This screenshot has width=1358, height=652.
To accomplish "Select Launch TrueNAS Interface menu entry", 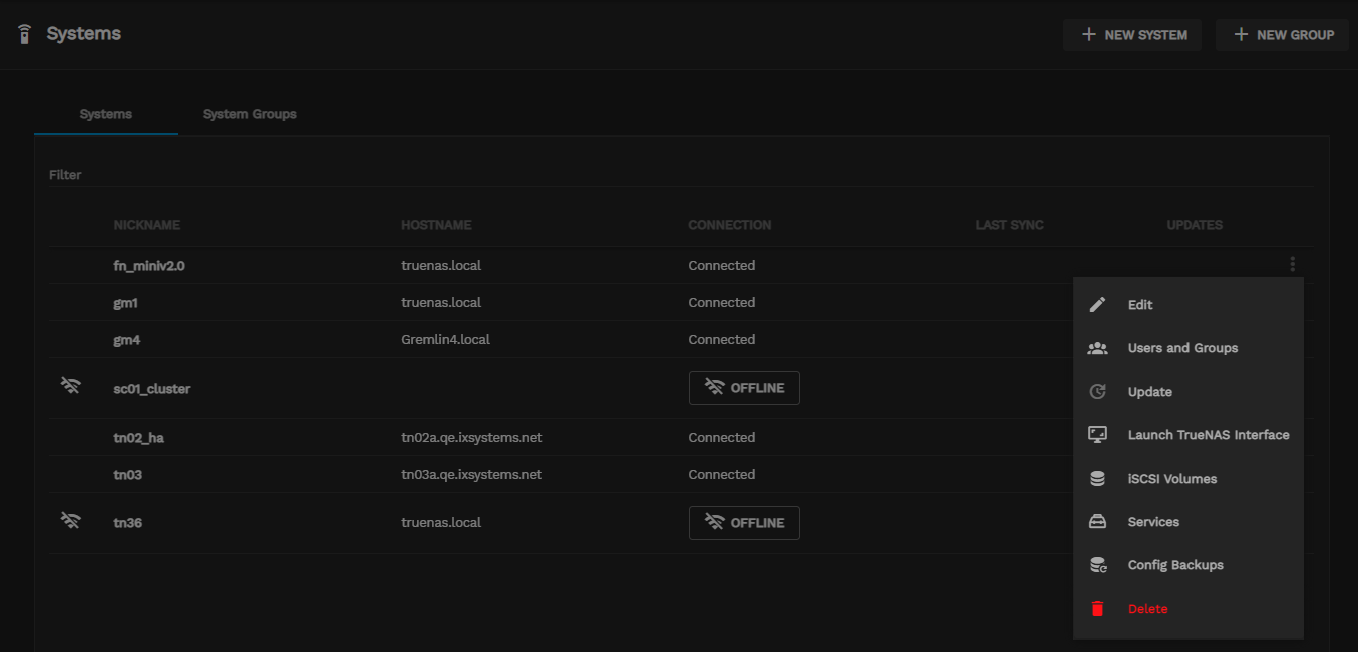I will click(x=1208, y=435).
